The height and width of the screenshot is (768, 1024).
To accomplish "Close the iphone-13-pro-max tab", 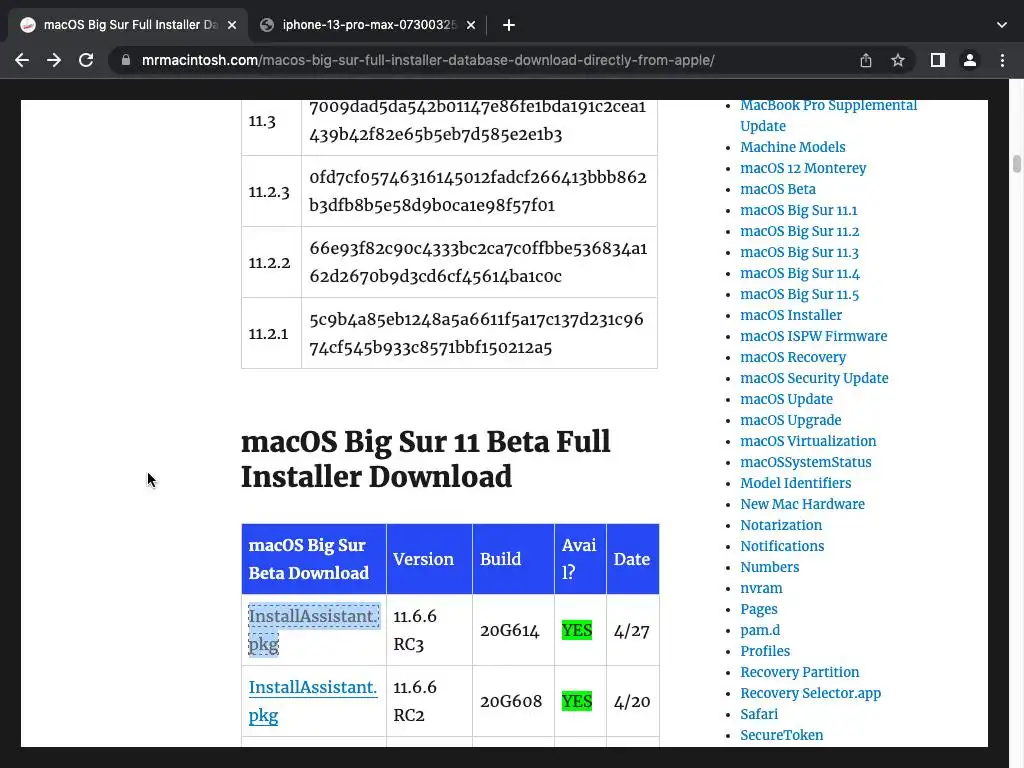I will point(471,25).
